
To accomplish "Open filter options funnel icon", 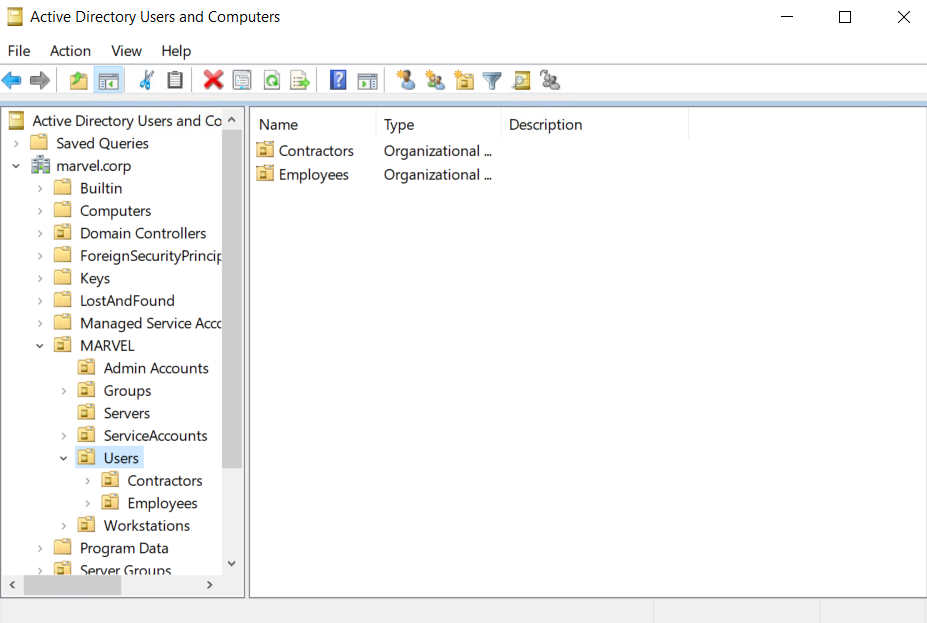I will pyautogui.click(x=492, y=80).
